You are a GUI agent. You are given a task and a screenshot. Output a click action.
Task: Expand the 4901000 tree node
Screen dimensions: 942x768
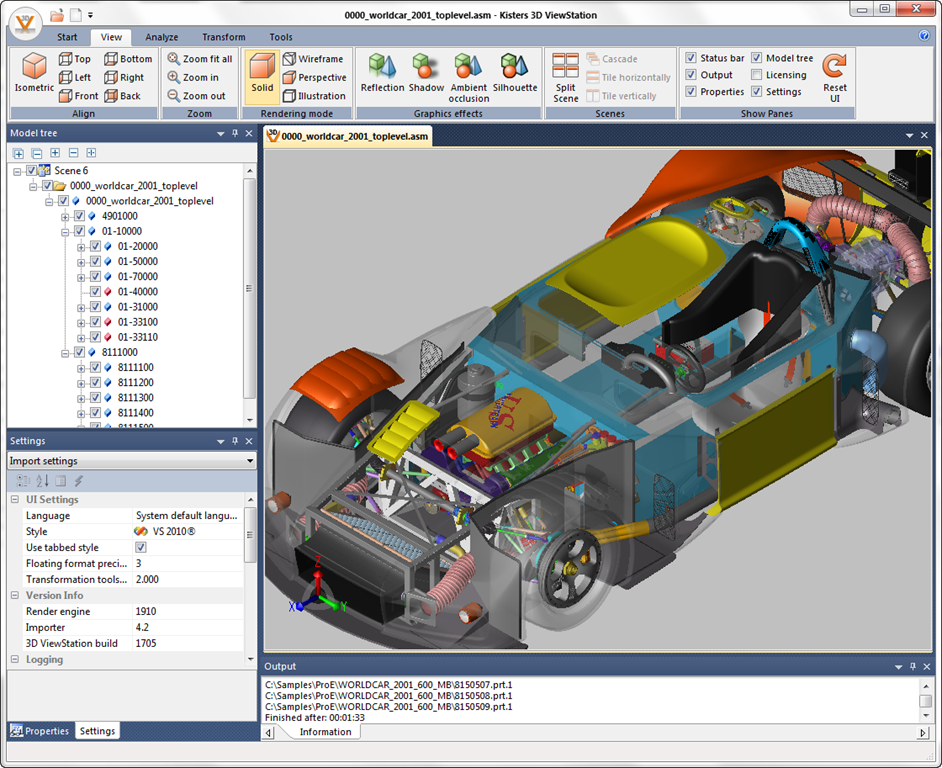(x=65, y=217)
